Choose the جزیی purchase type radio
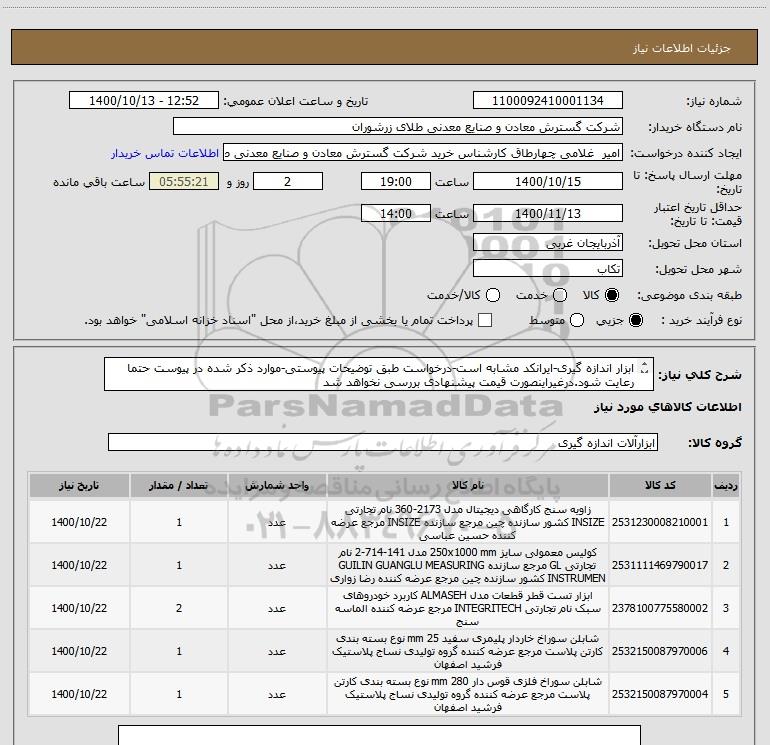 pos(636,321)
